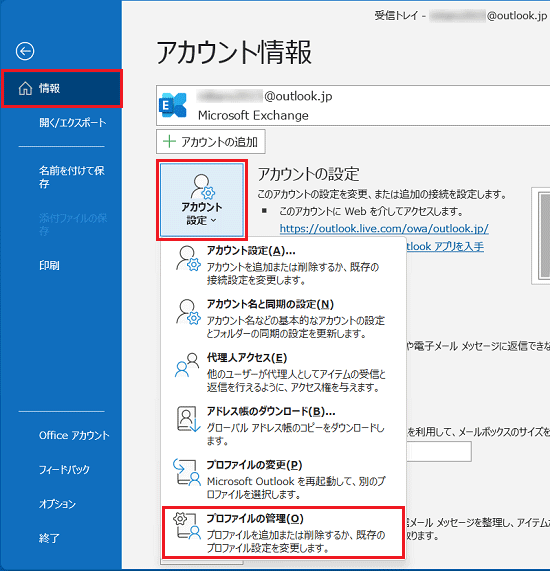This screenshot has height=571, width=550.
Task: Click text このアカウントに Web を介してアクセスします。
Action: pos(371,211)
